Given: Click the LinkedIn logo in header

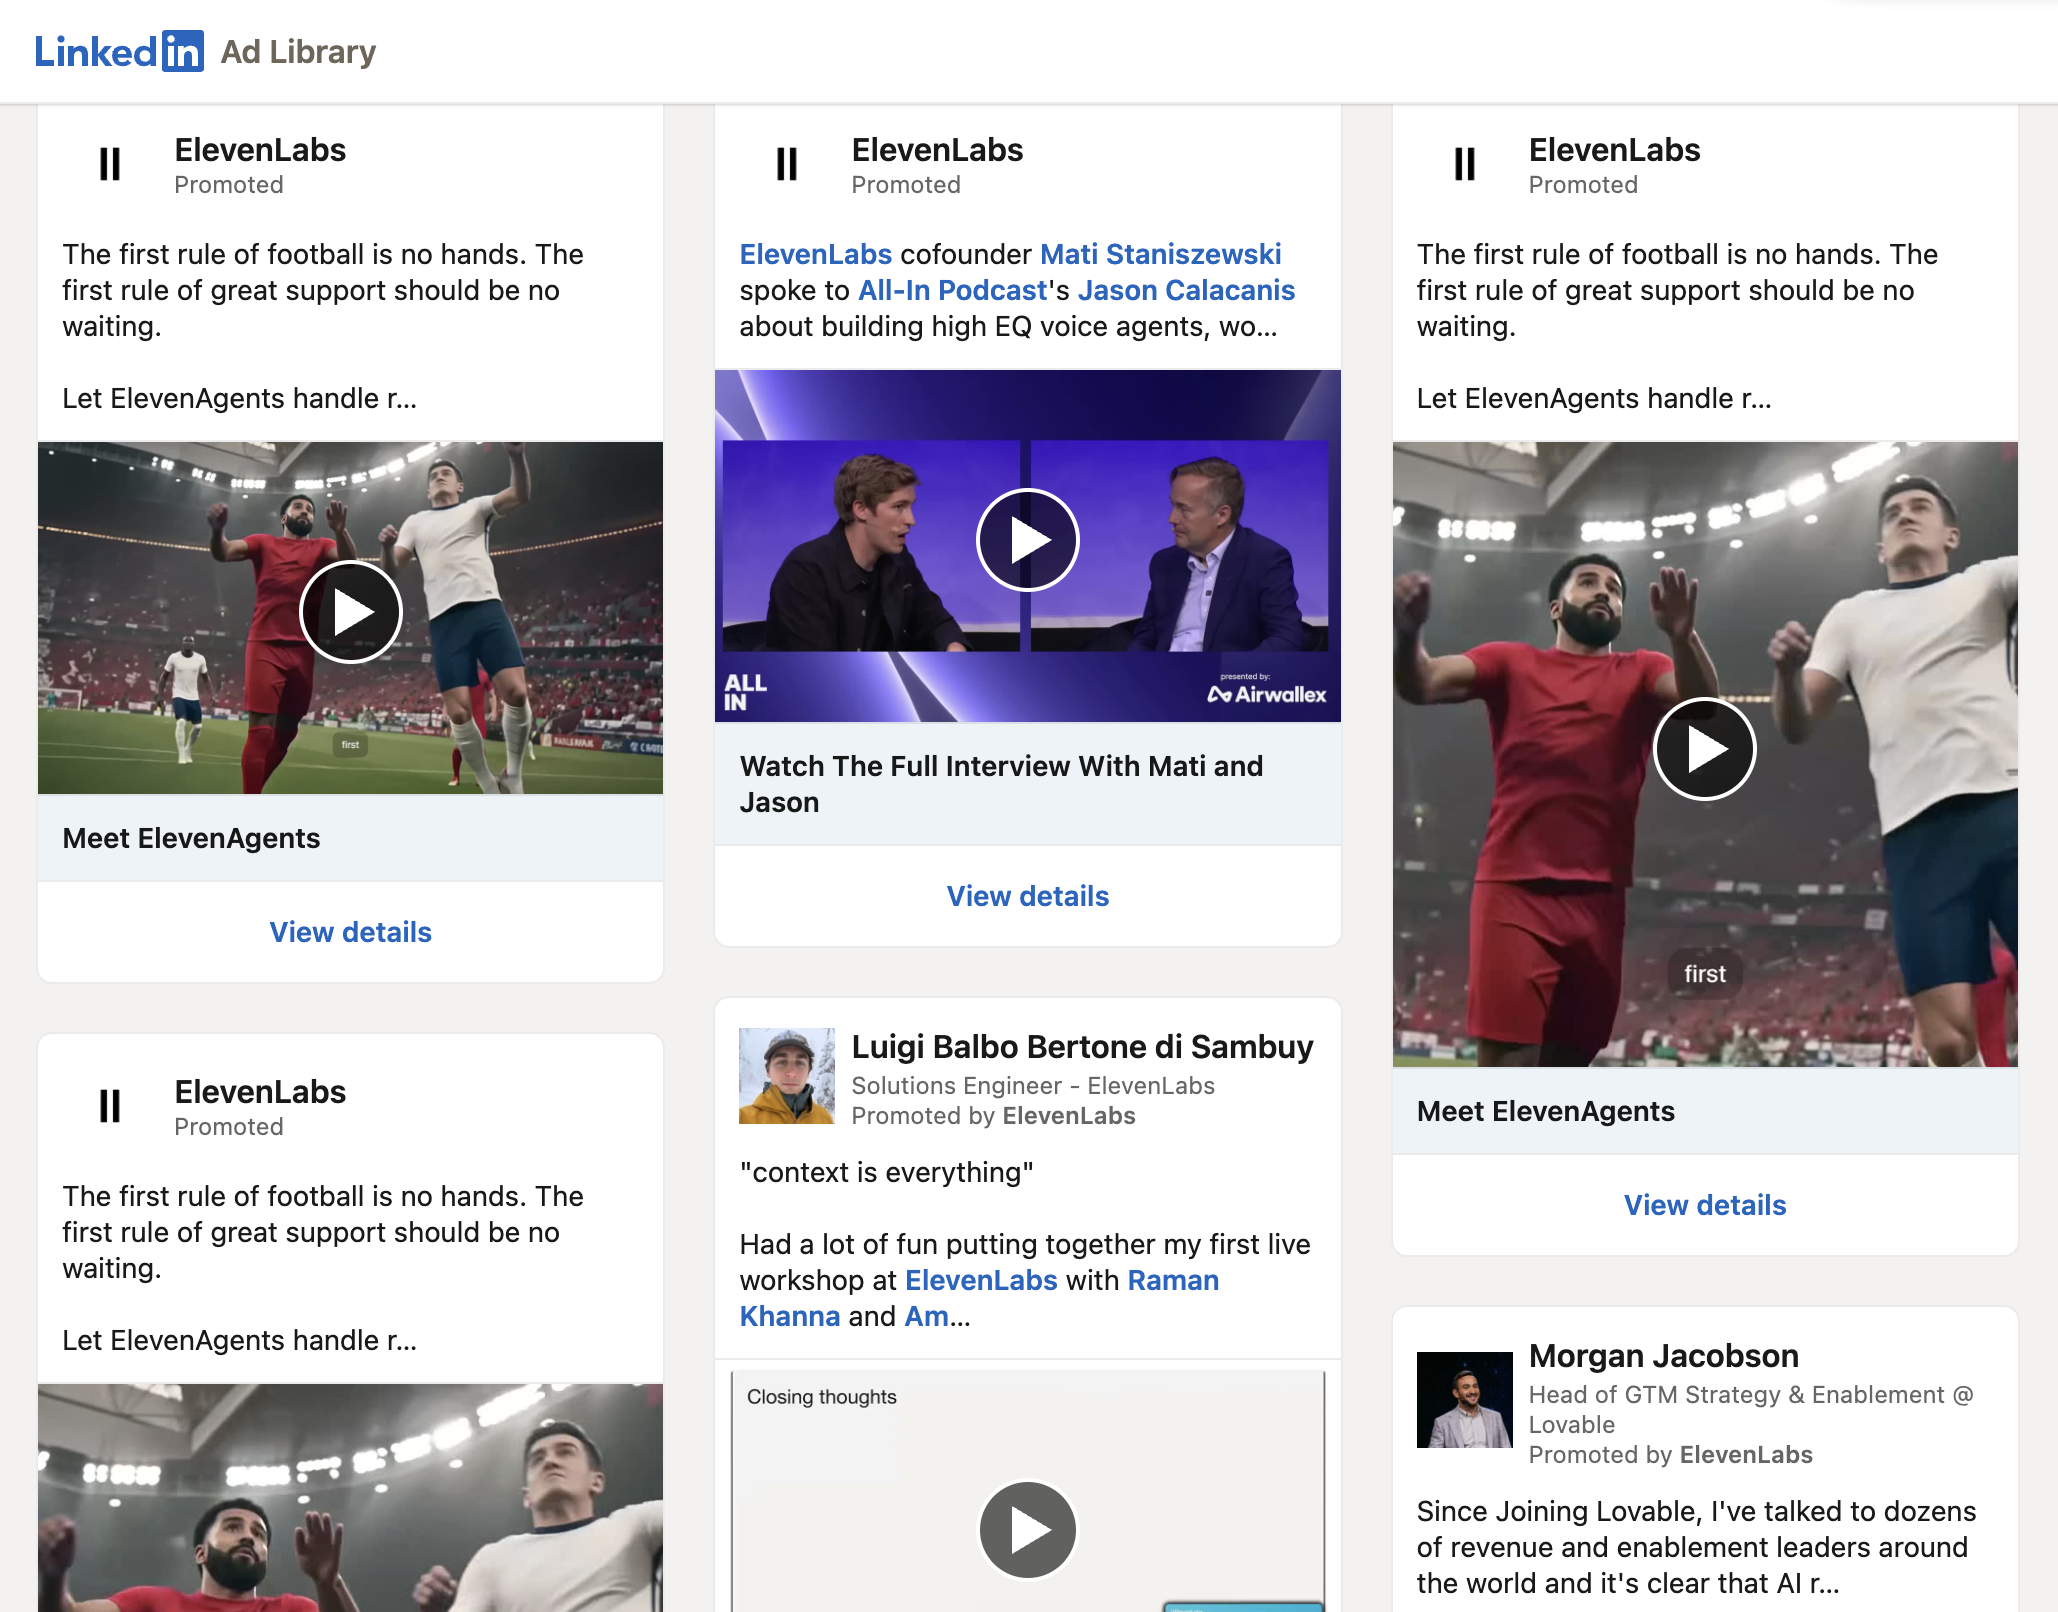Looking at the screenshot, I should point(119,51).
